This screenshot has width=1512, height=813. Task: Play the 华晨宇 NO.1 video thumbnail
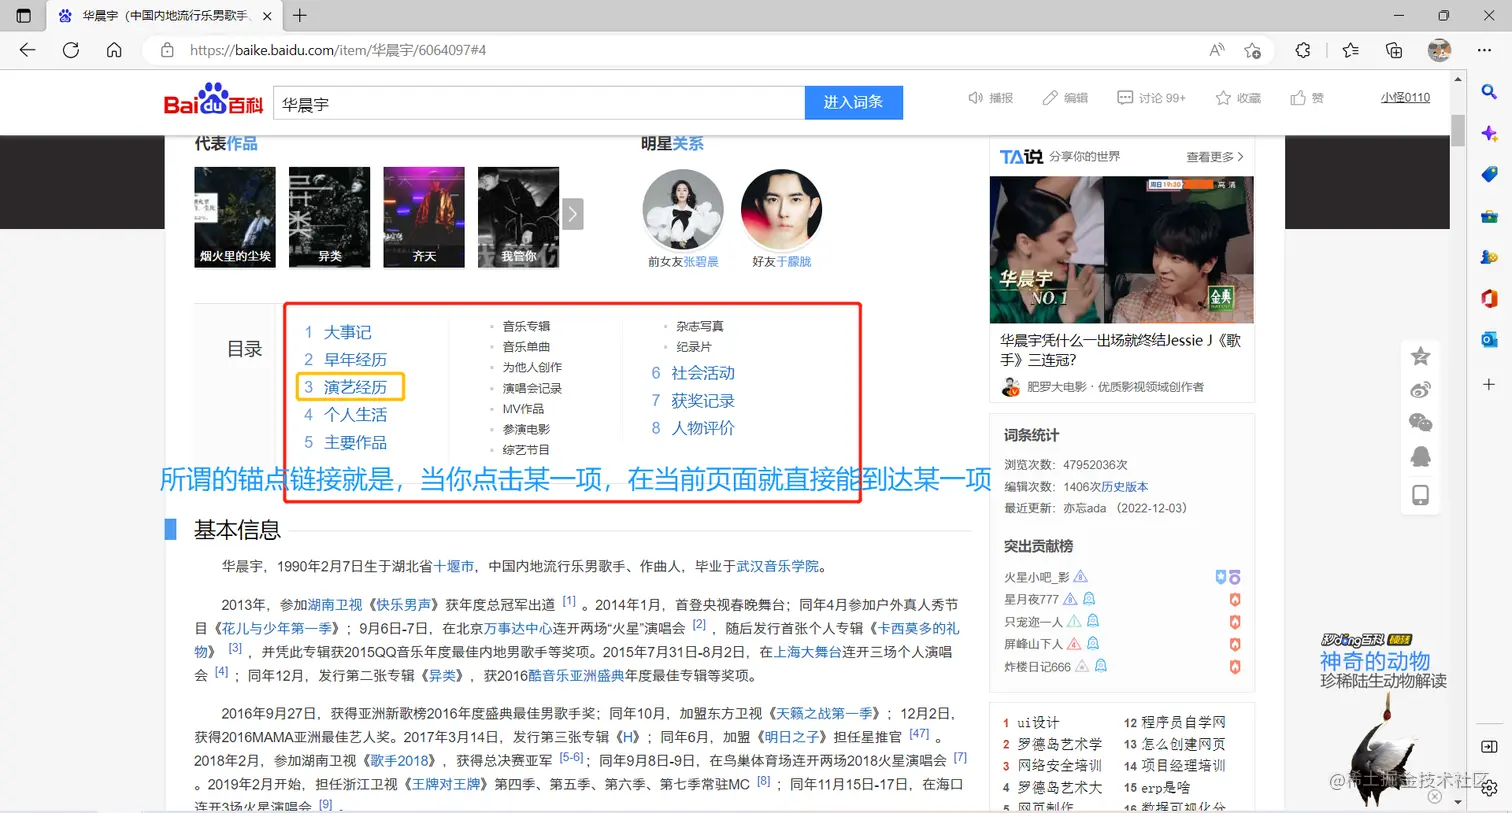click(x=1121, y=250)
